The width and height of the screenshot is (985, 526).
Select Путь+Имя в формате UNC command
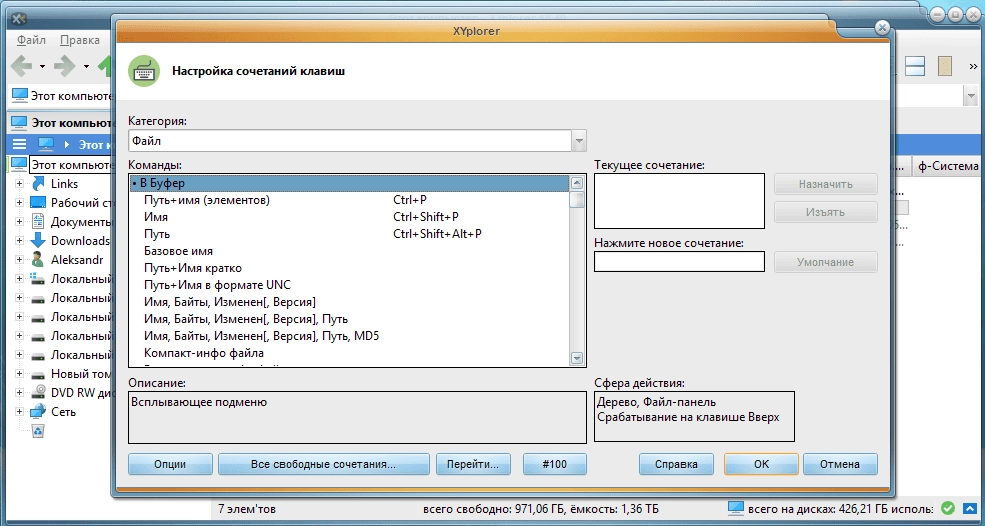pos(349,285)
